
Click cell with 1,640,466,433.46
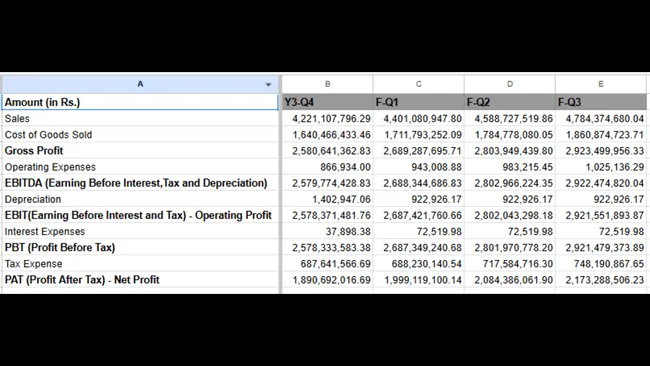(x=327, y=135)
